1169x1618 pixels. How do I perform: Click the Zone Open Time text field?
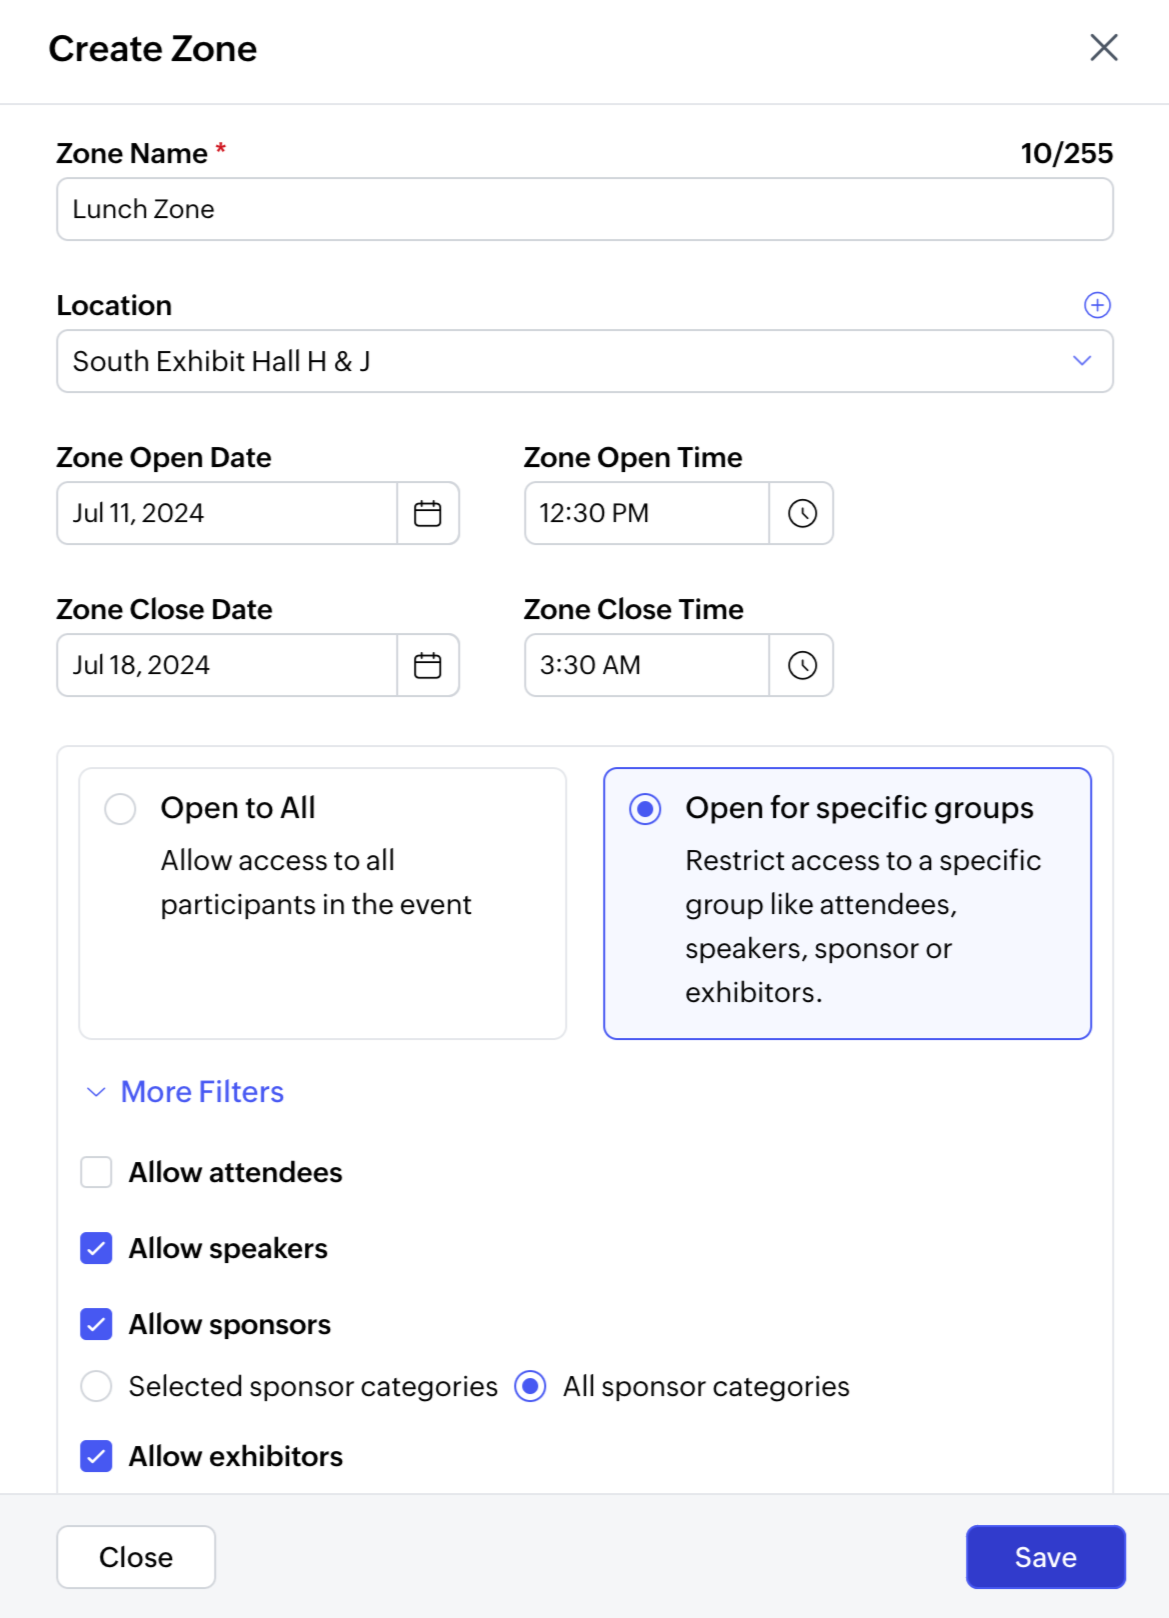click(x=646, y=513)
